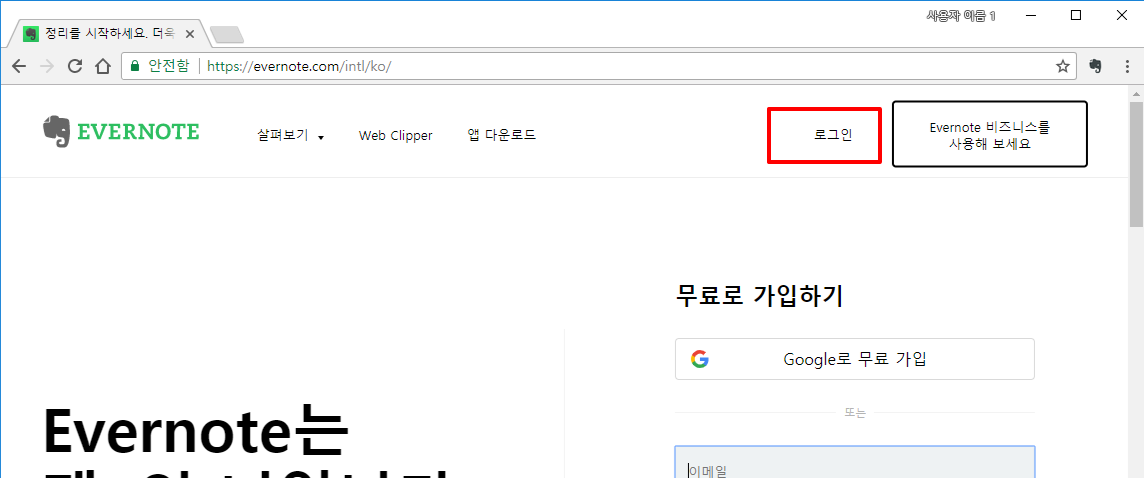
Task: Open the Evernote Web Clipper extension icon
Action: (1094, 66)
